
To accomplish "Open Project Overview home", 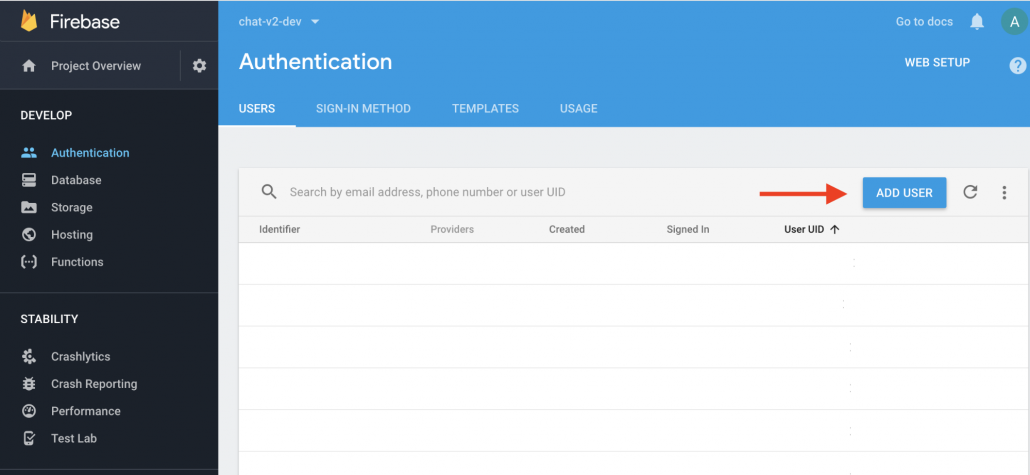I will tap(95, 66).
